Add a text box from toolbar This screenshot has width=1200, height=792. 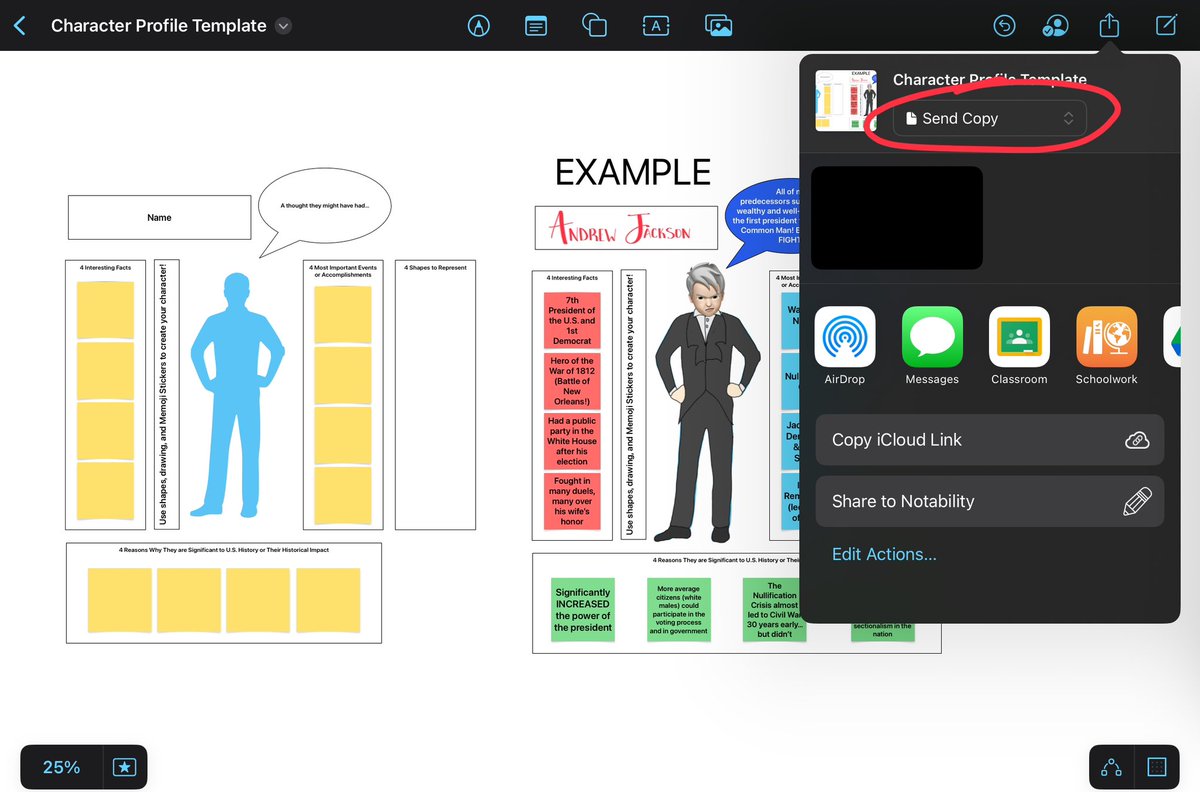(x=655, y=26)
